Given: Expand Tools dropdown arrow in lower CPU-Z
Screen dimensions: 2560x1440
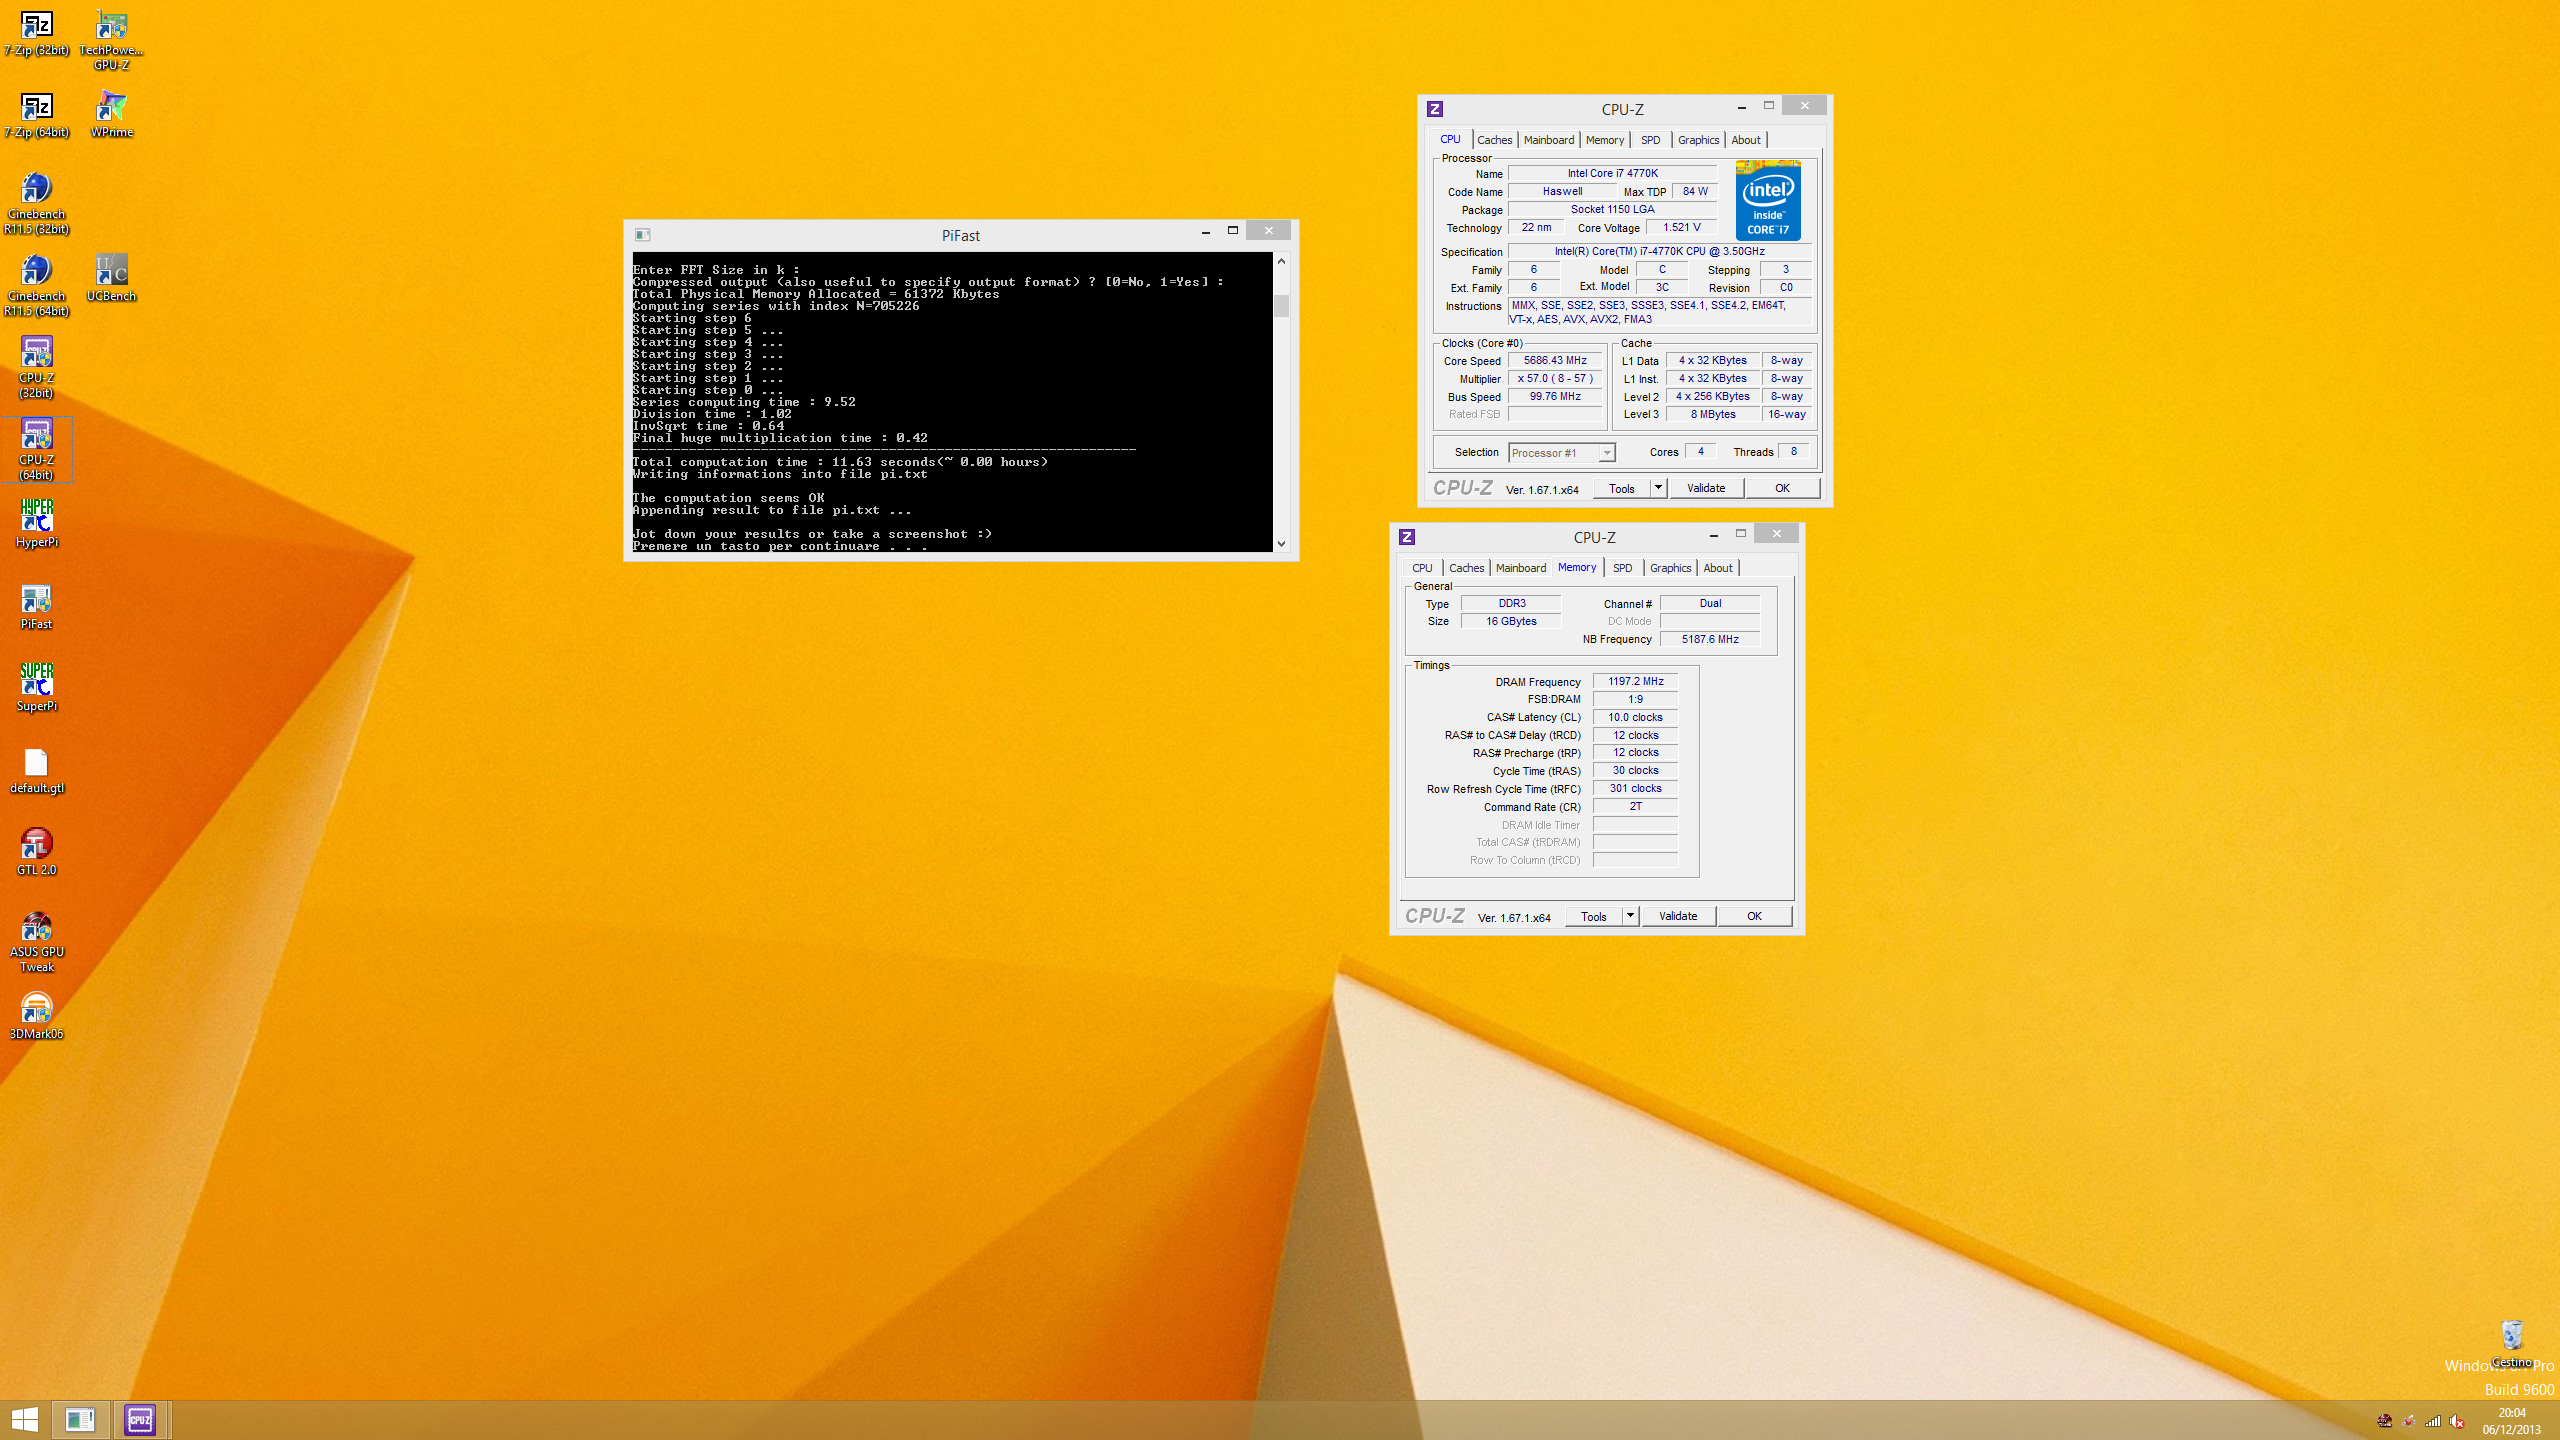Looking at the screenshot, I should [x=1630, y=916].
